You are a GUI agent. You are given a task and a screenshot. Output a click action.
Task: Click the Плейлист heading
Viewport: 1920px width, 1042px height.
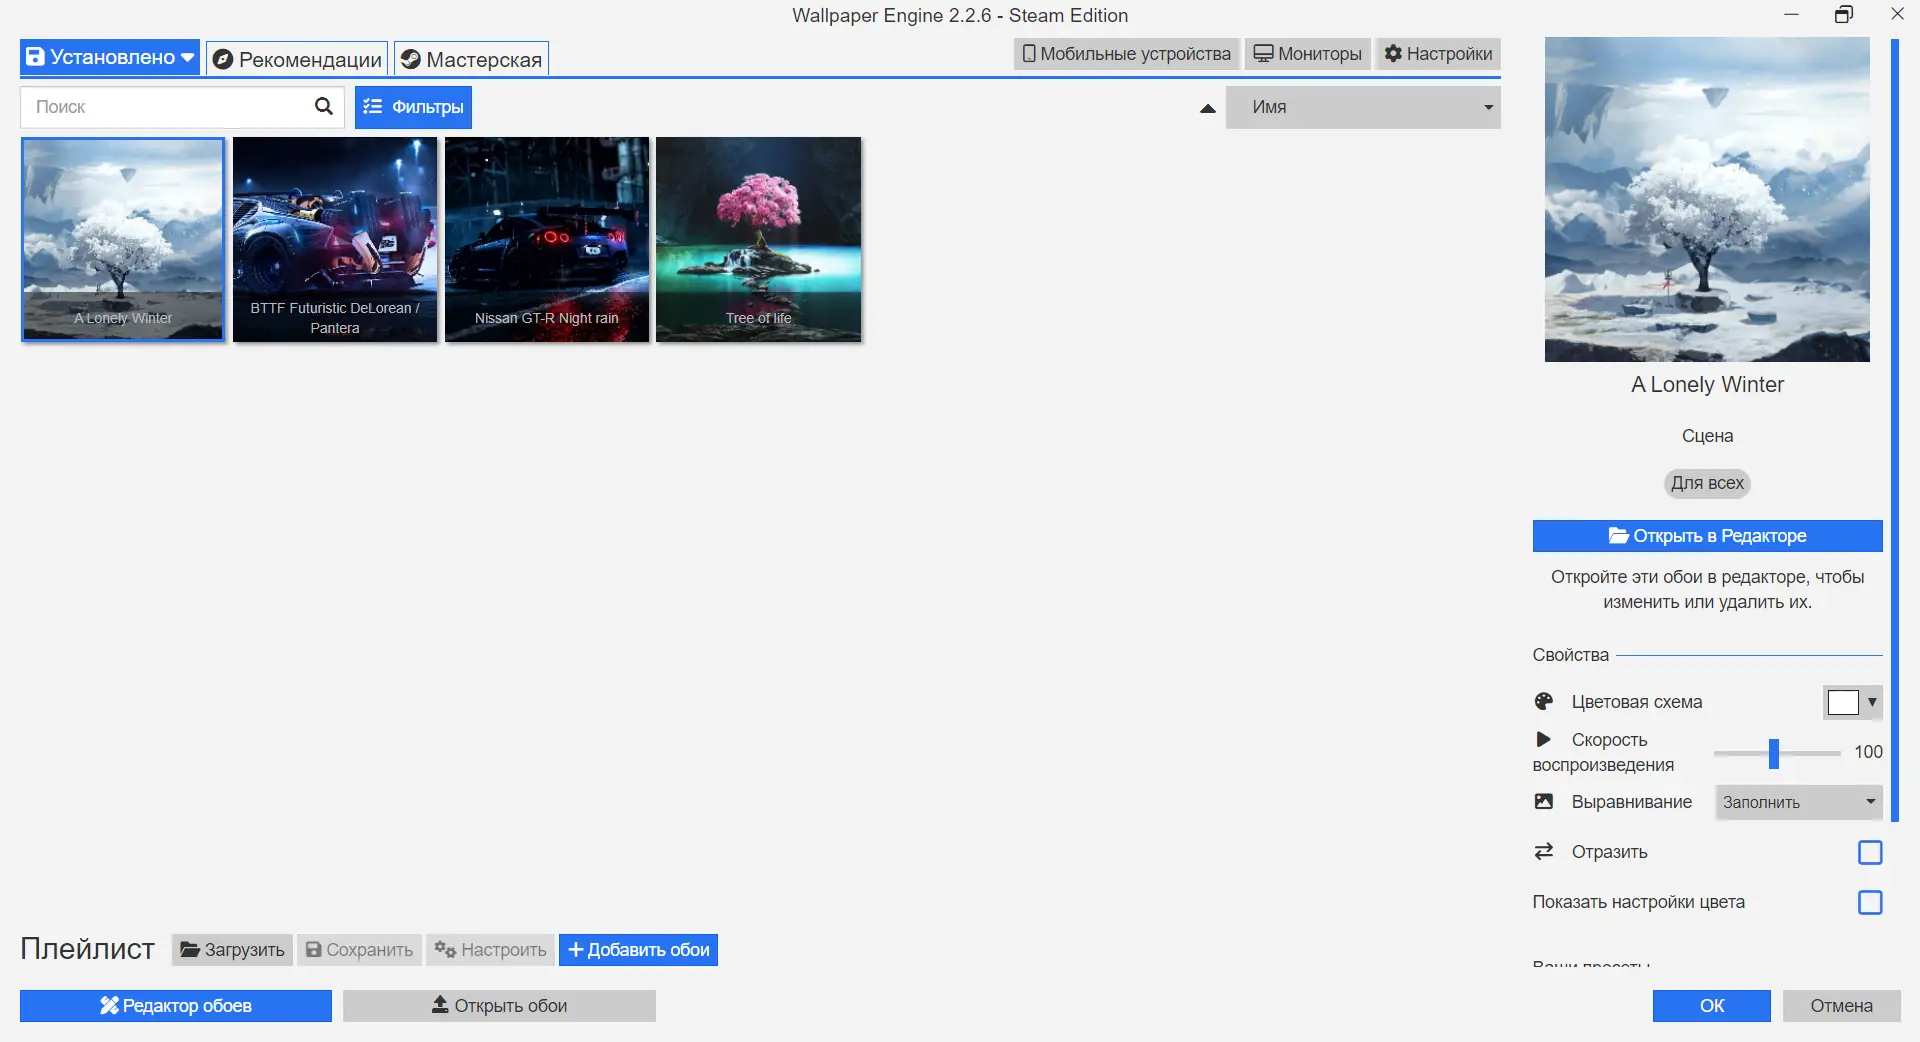(x=88, y=949)
